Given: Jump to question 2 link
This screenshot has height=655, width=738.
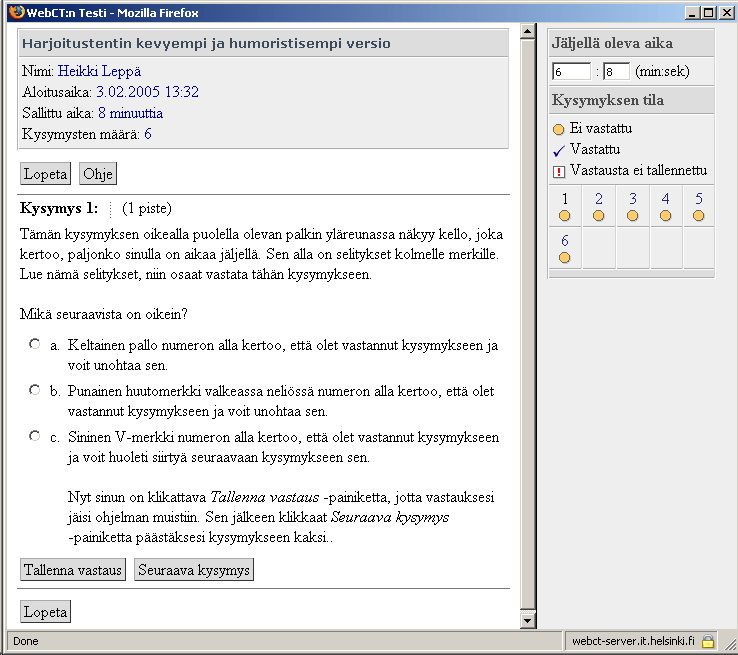Looking at the screenshot, I should (599, 199).
